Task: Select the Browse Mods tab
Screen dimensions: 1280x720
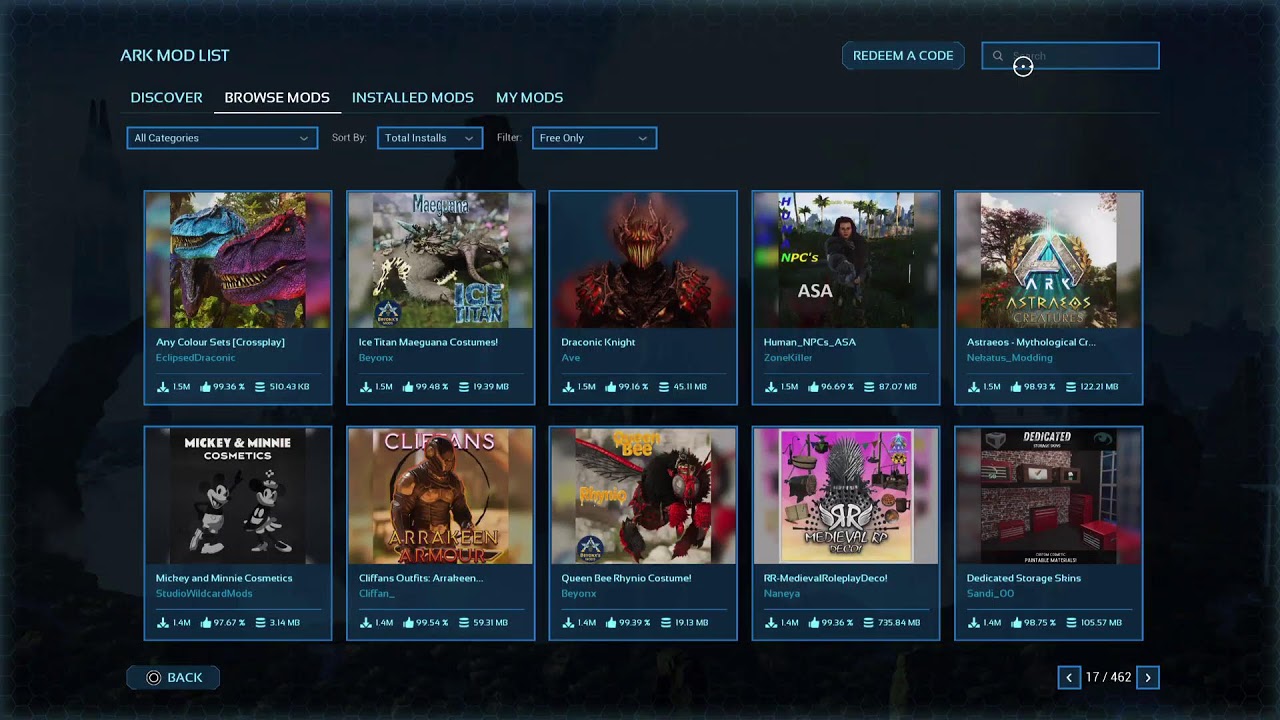Action: point(277,97)
